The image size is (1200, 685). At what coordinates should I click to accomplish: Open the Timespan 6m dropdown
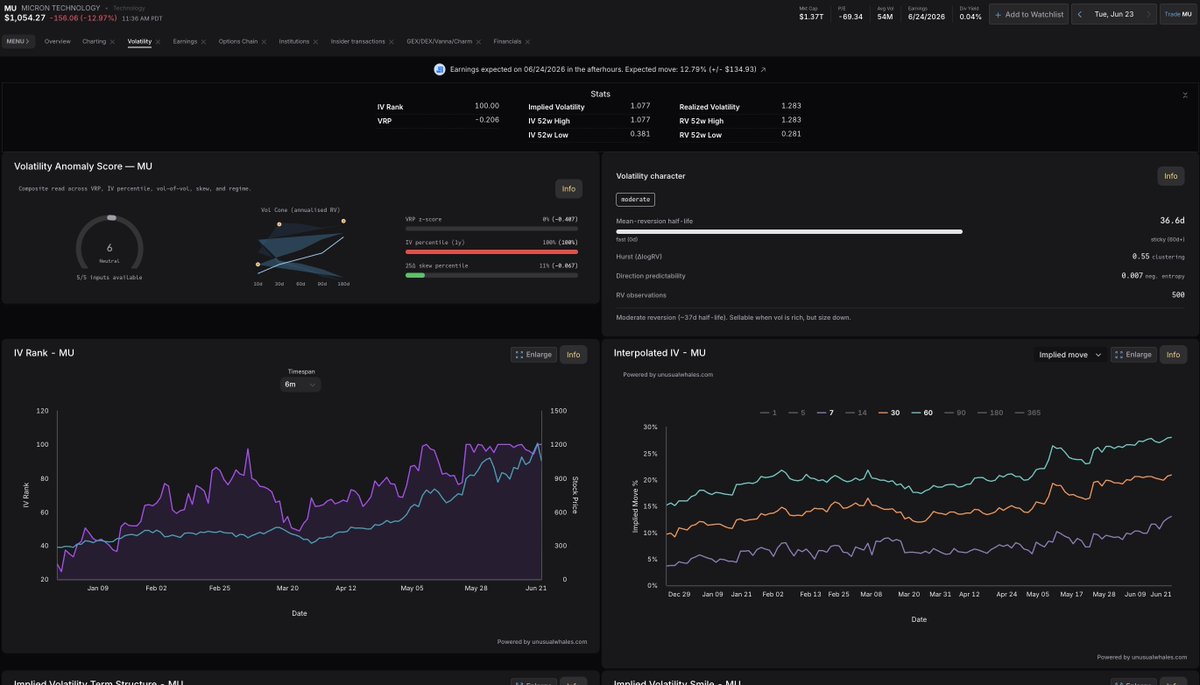click(300, 384)
